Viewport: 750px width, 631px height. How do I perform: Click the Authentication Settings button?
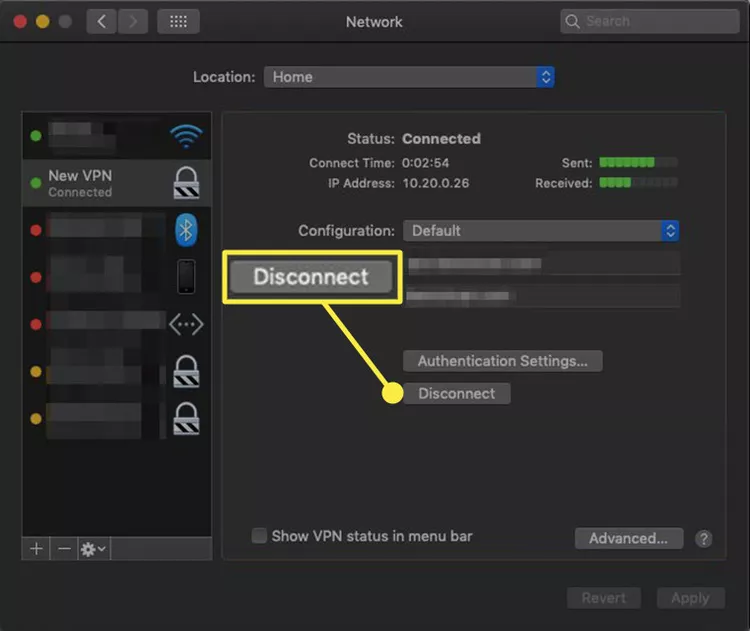click(x=503, y=361)
